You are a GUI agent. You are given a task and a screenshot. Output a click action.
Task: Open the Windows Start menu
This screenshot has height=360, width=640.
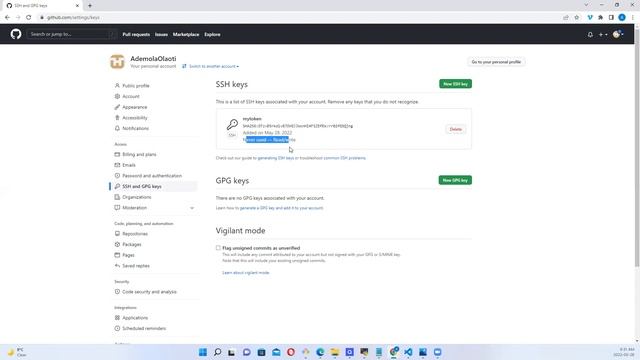point(203,352)
